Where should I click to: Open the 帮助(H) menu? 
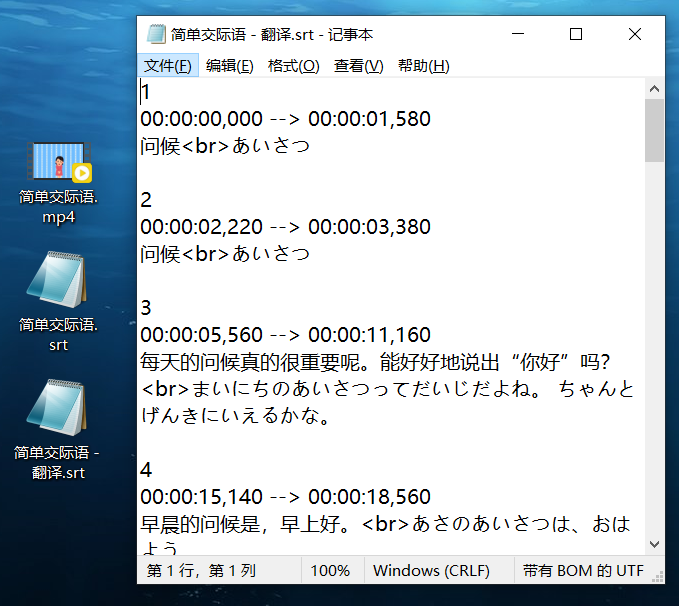424,66
